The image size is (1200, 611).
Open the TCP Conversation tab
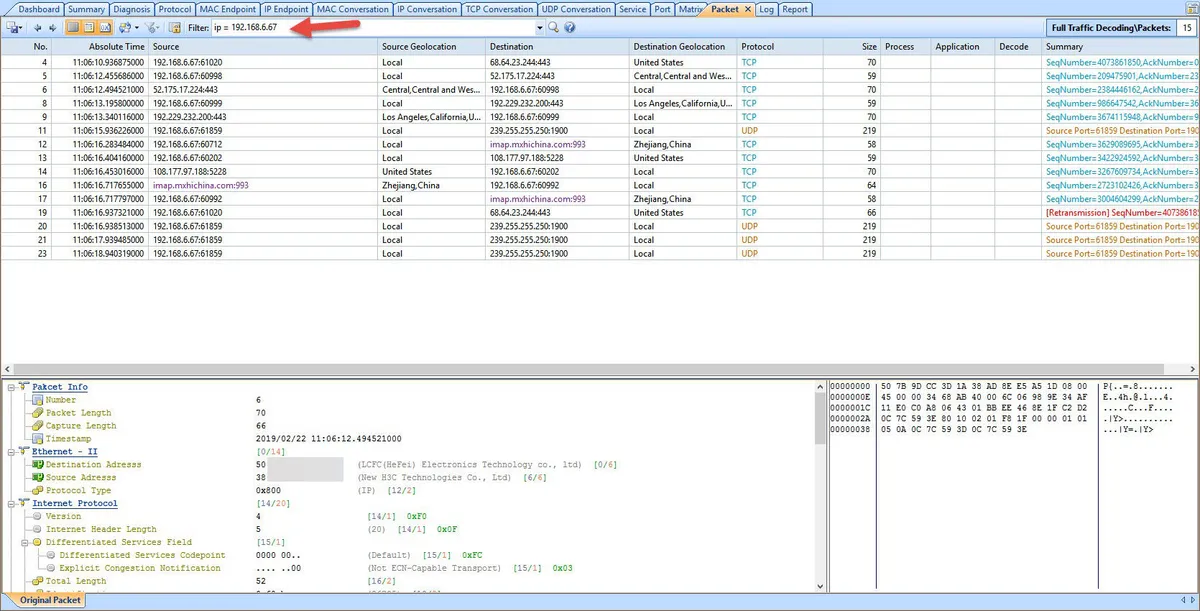[x=499, y=9]
